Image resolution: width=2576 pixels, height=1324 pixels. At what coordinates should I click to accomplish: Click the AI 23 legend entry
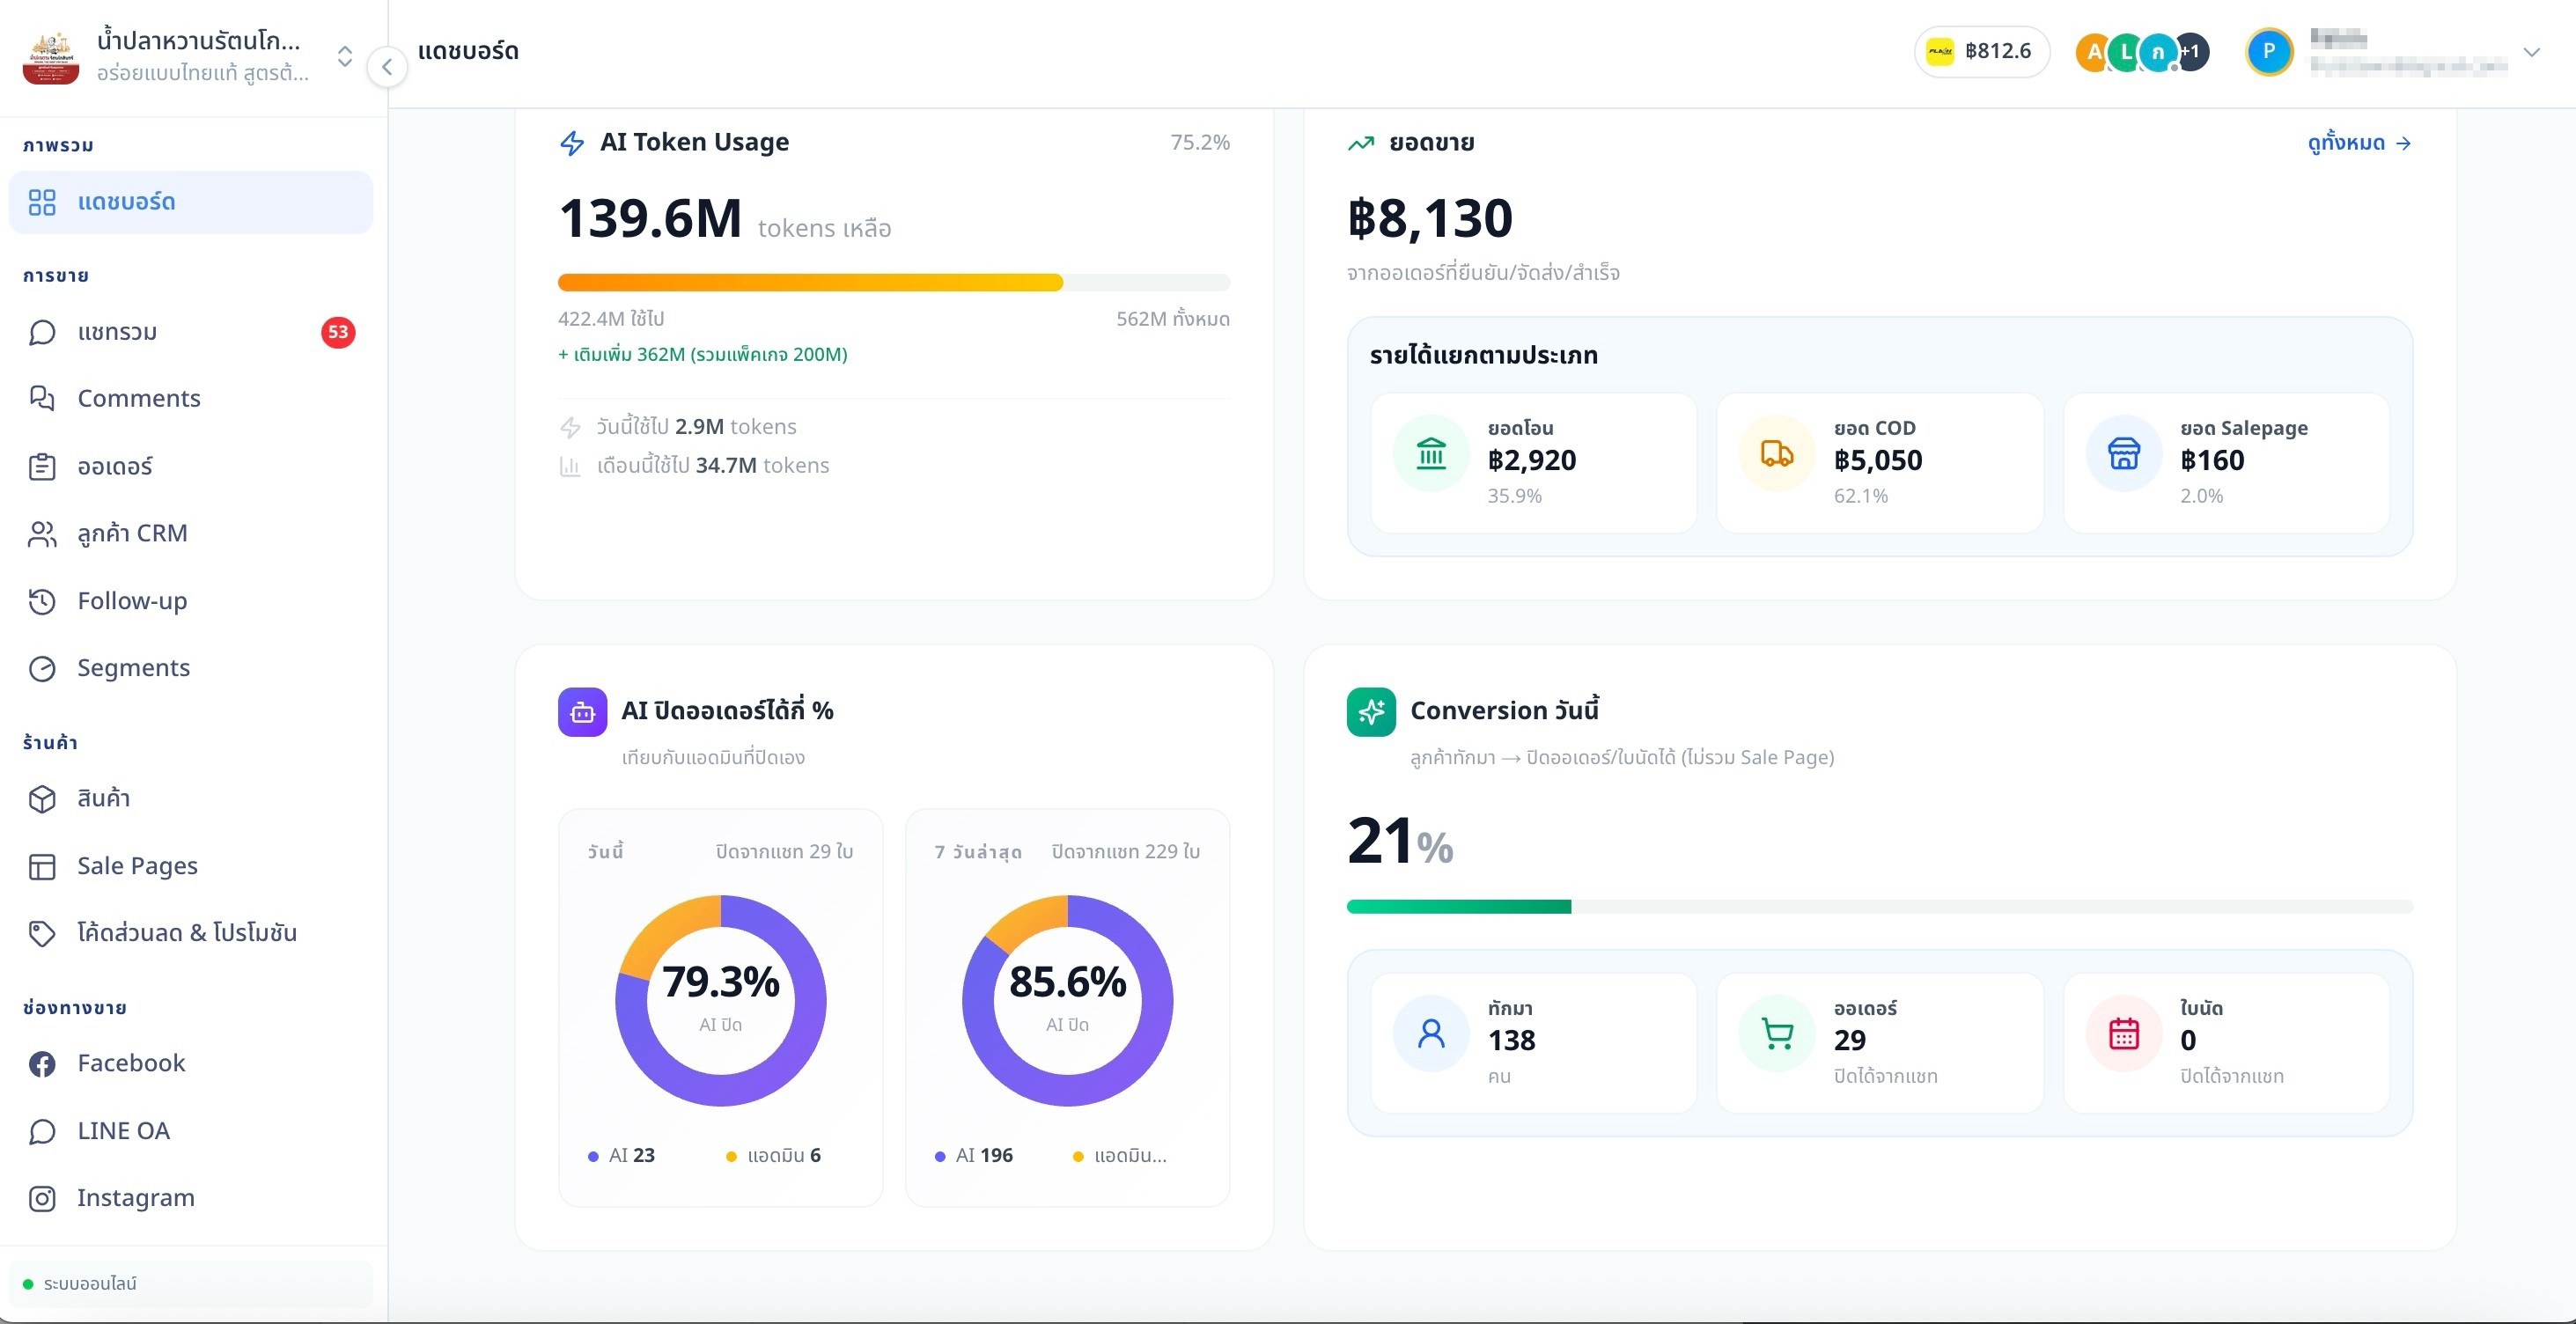(622, 1156)
